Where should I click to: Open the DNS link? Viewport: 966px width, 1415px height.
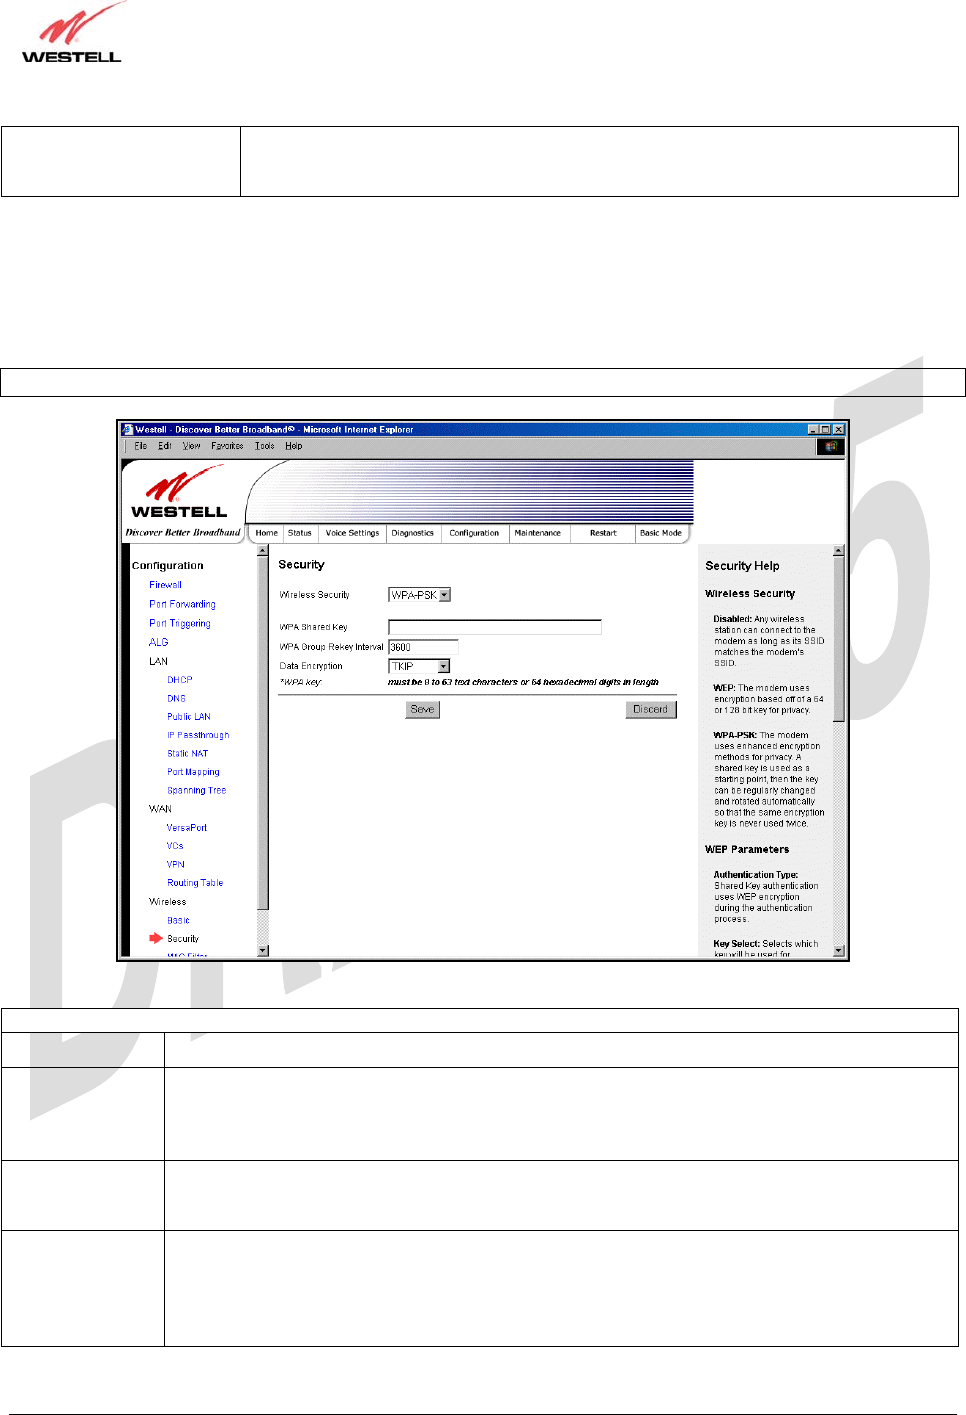click(x=176, y=699)
